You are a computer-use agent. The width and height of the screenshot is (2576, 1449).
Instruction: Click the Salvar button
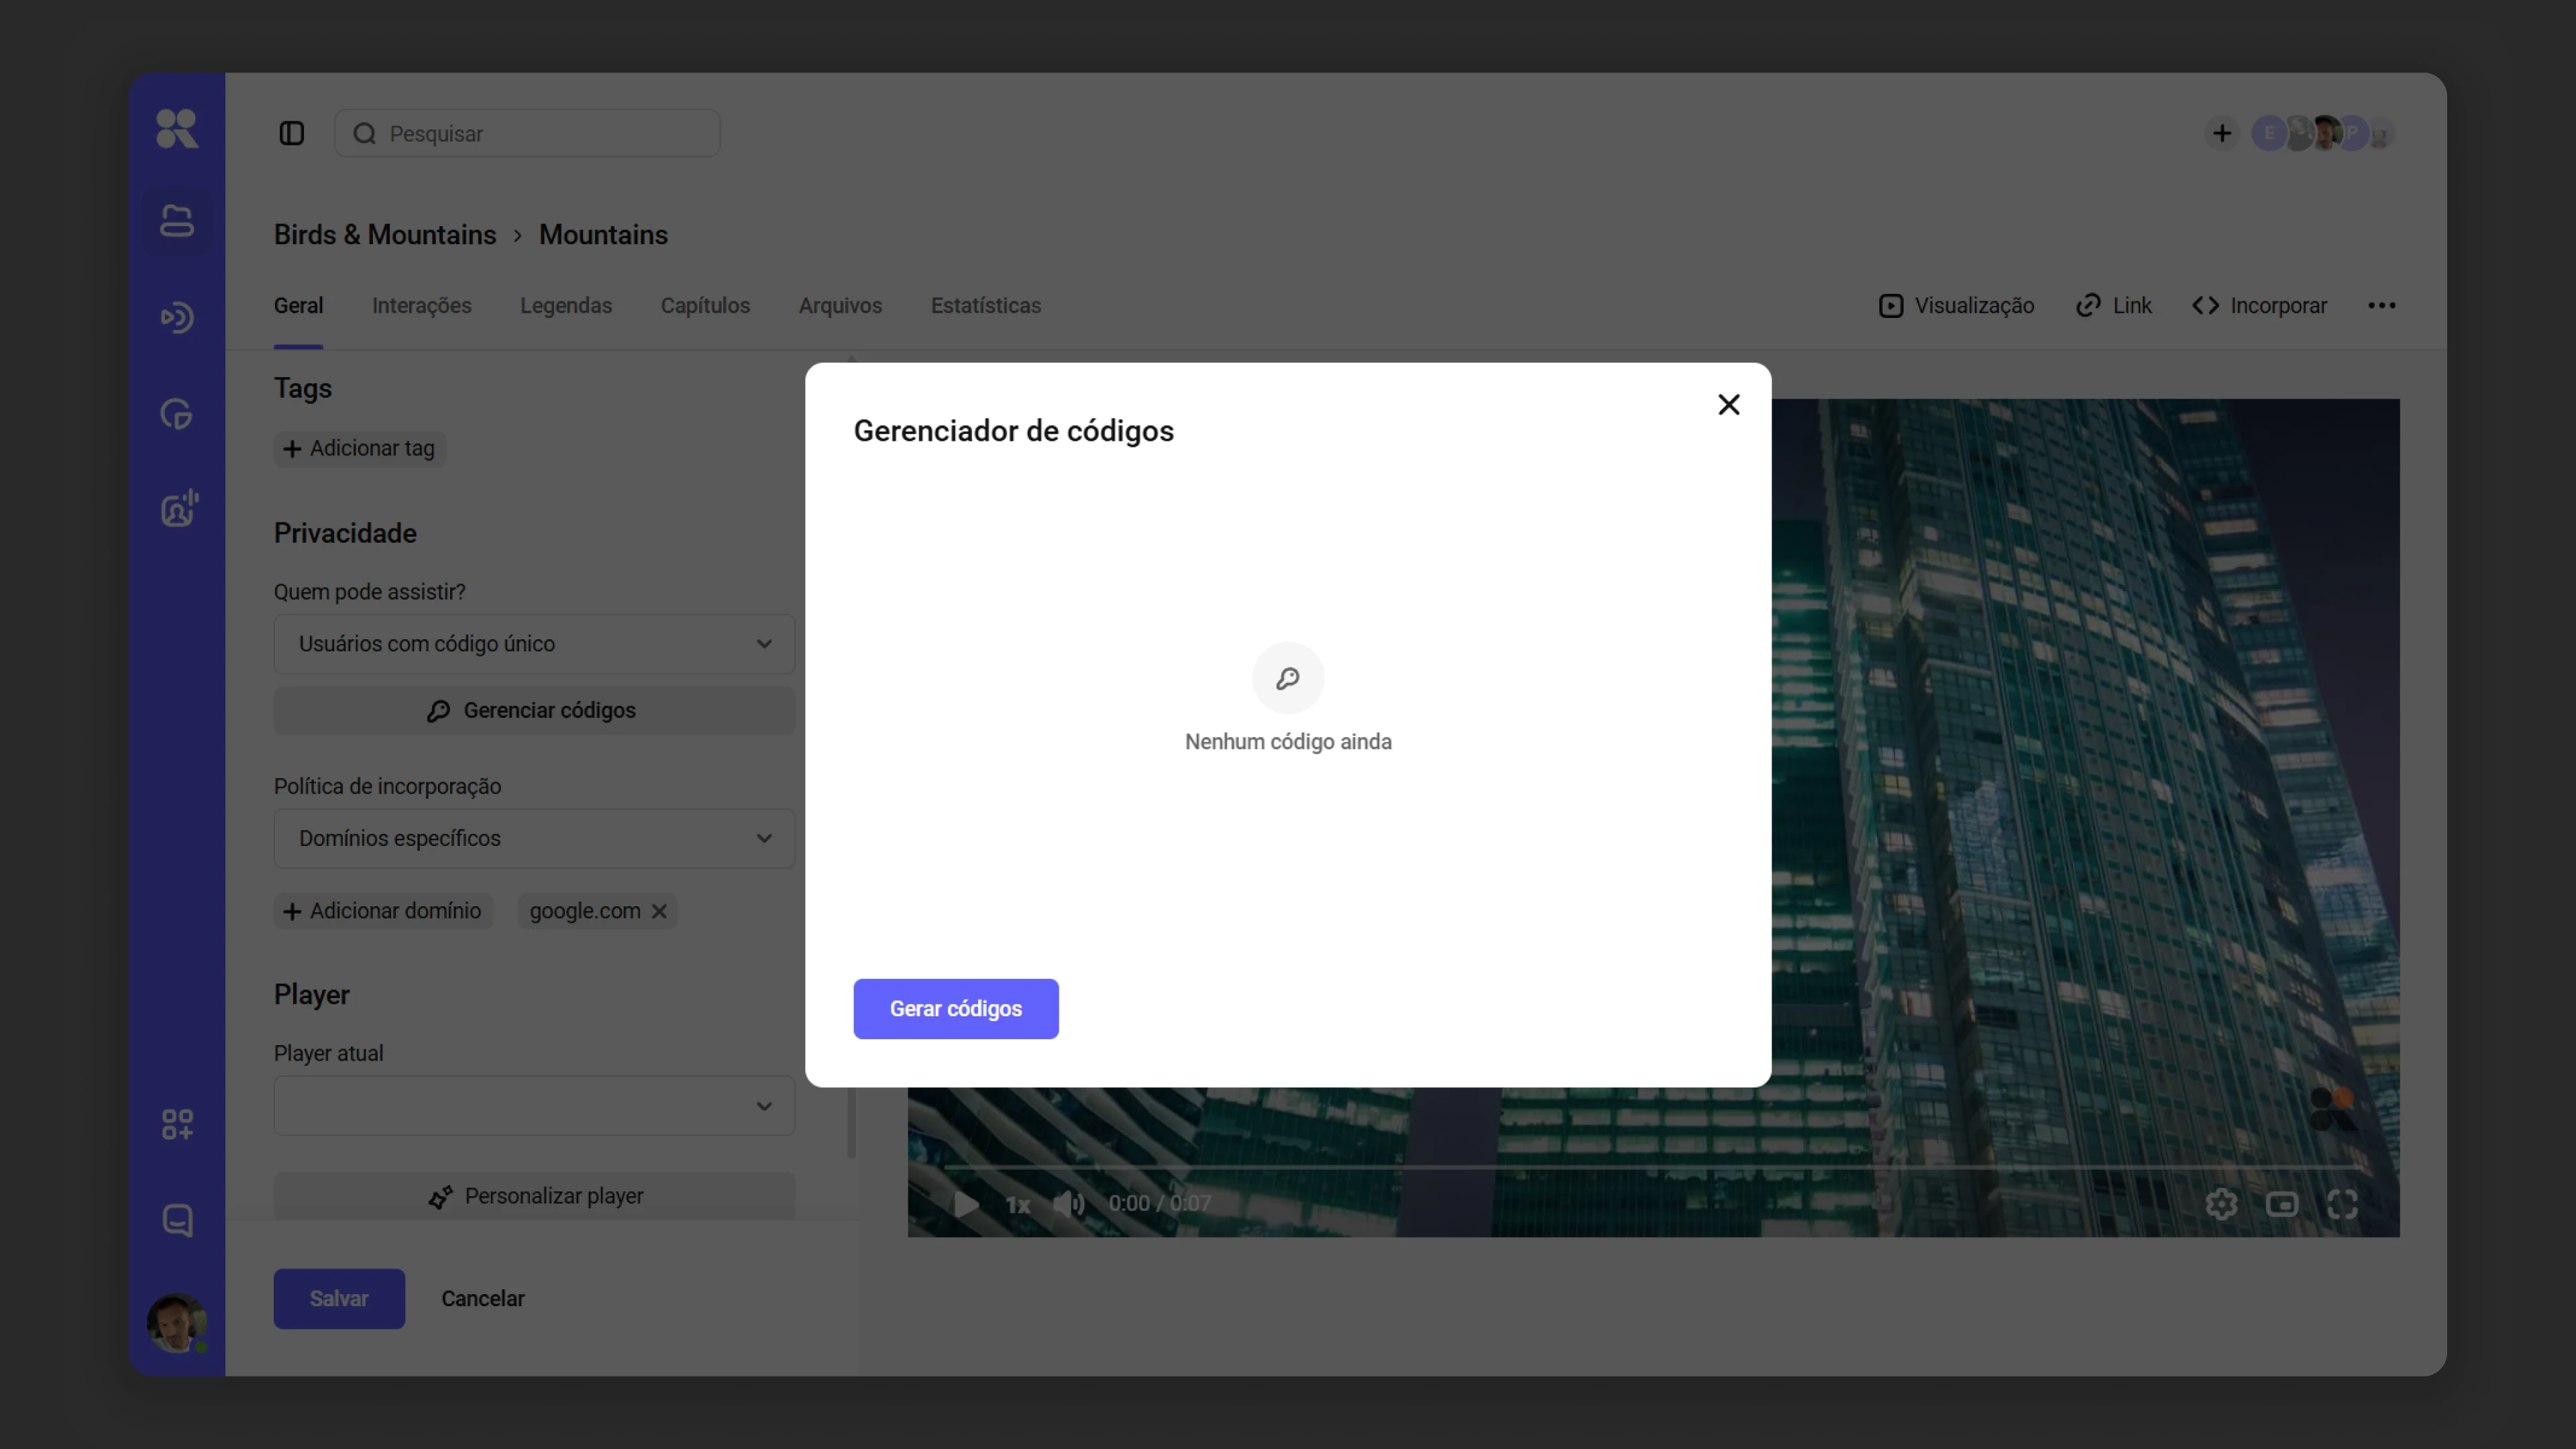(339, 1298)
